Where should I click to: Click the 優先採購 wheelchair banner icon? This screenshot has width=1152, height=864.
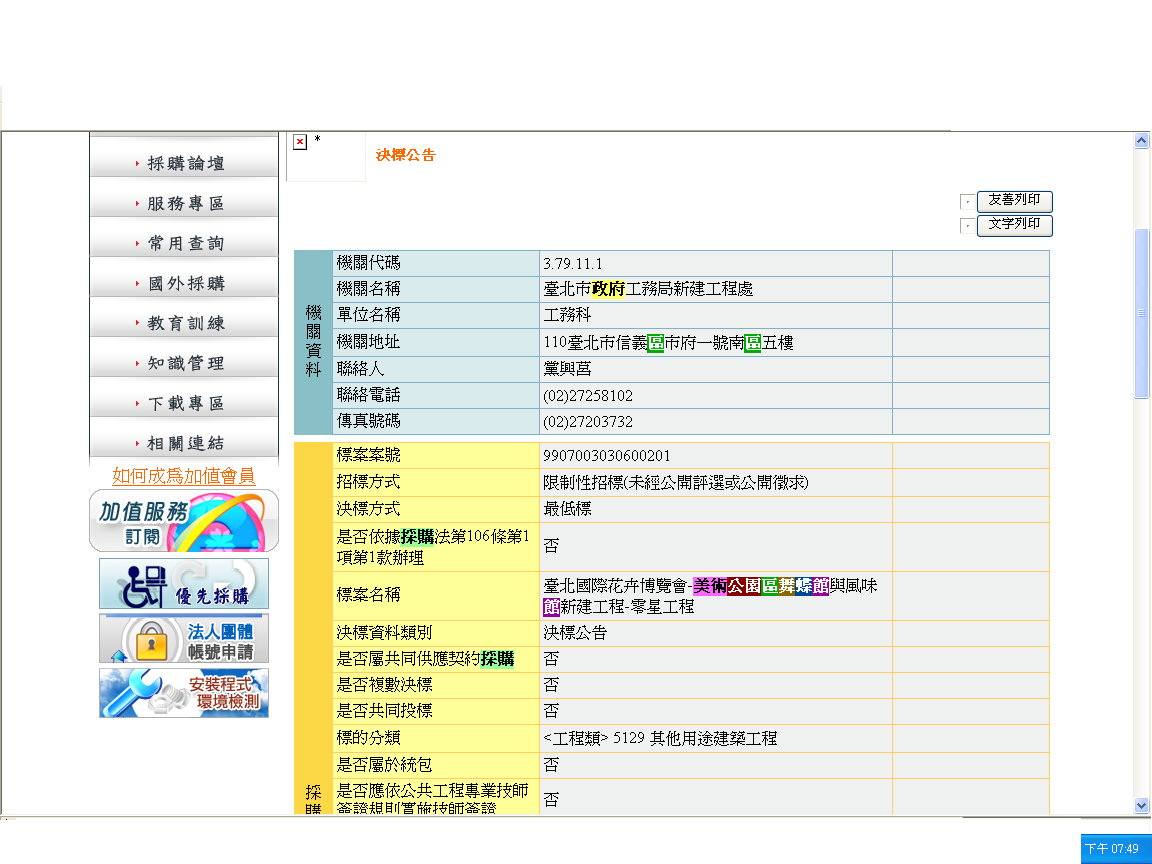184,584
